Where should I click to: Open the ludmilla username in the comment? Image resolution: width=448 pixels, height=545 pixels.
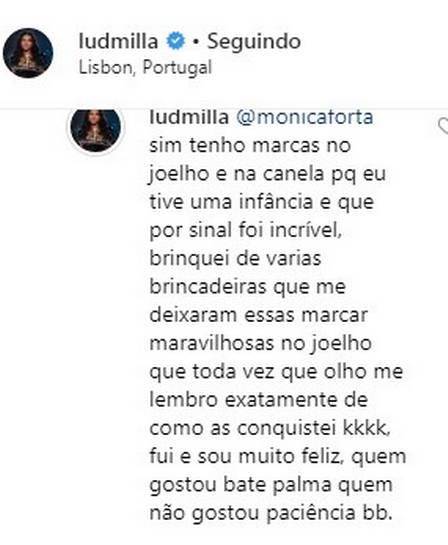[189, 117]
